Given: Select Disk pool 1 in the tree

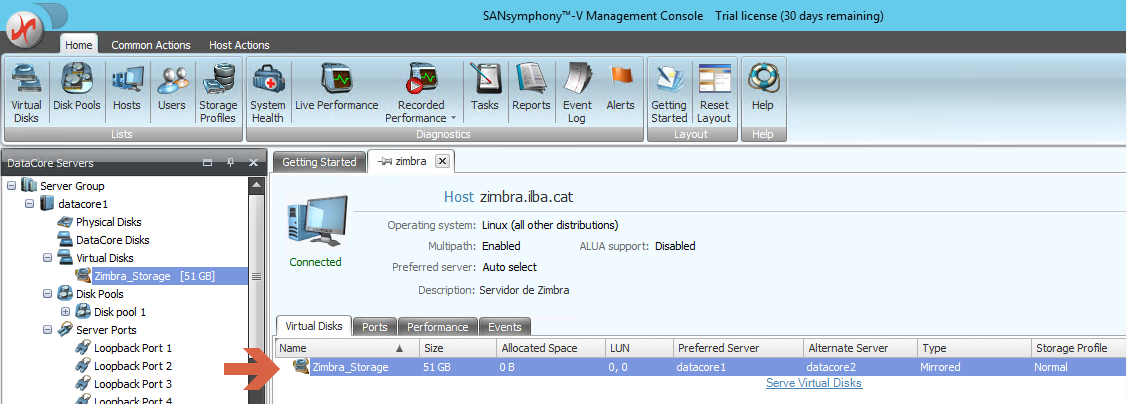Looking at the screenshot, I should tap(119, 312).
